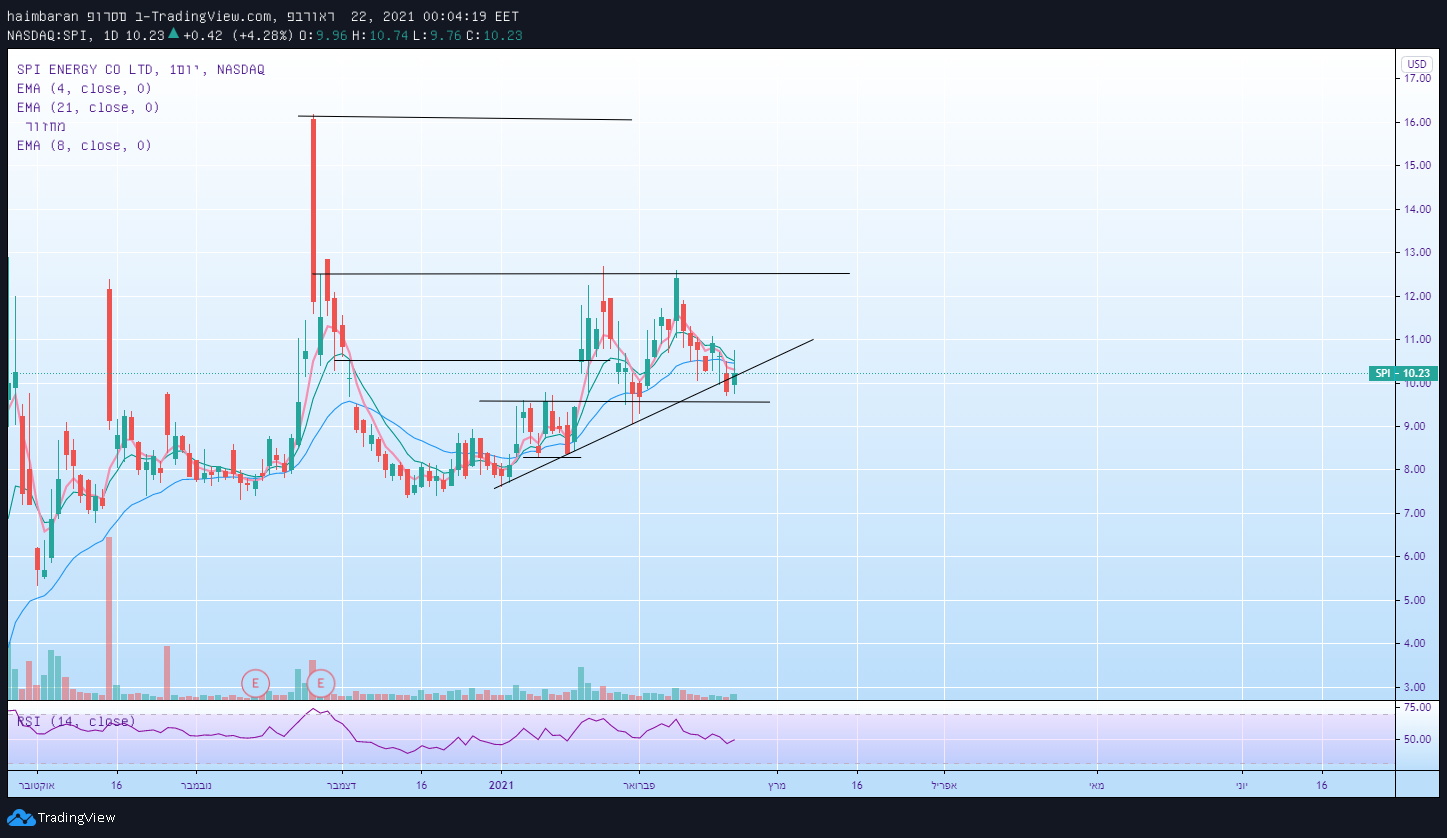The width and height of the screenshot is (1447, 838).
Task: Click the מאי date label on time axis
Action: [x=1096, y=785]
